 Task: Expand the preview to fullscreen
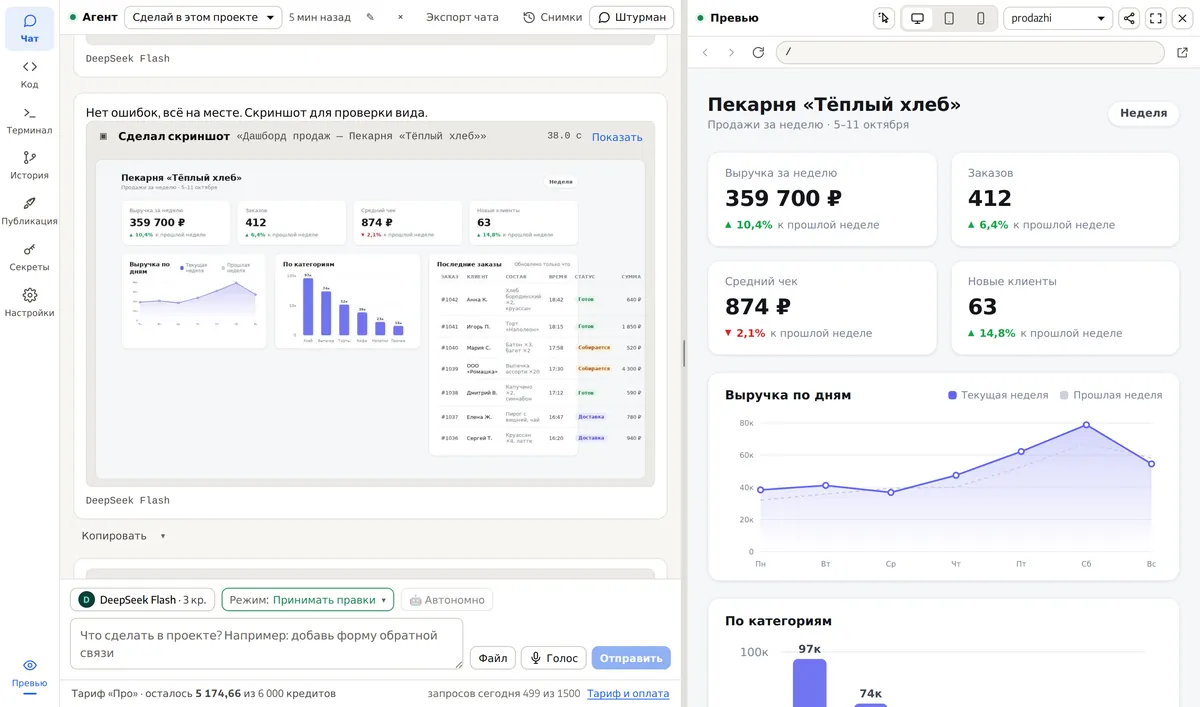pos(1156,18)
